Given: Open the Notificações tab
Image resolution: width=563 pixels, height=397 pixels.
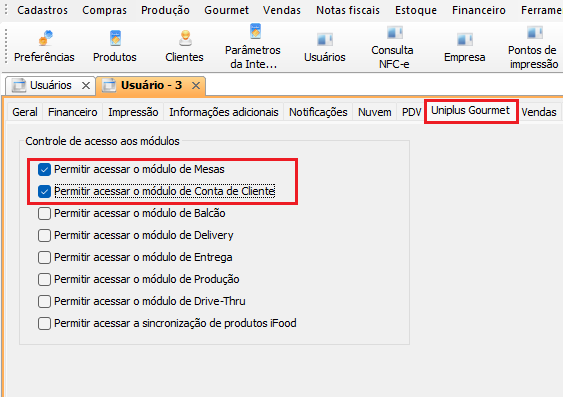Looking at the screenshot, I should point(318,112).
